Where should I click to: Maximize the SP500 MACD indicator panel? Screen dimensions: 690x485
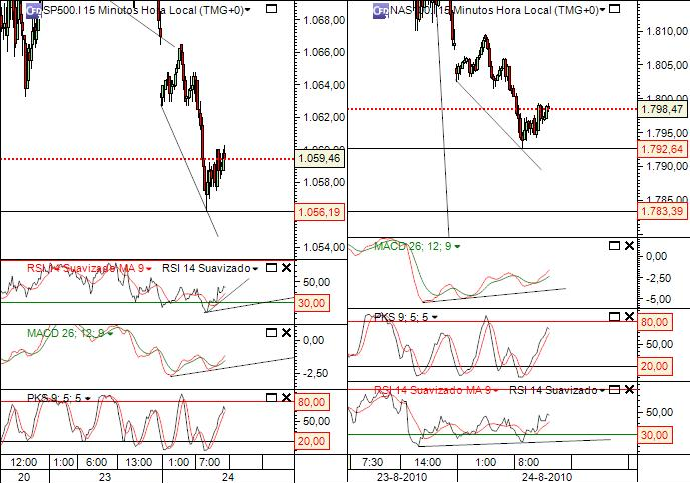272,333
